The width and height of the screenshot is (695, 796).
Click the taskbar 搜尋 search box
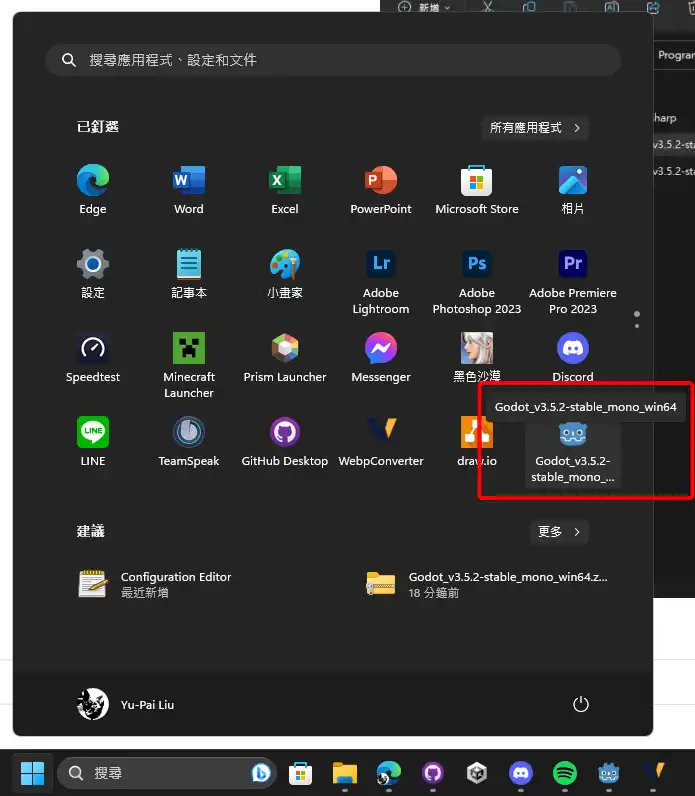pos(167,773)
